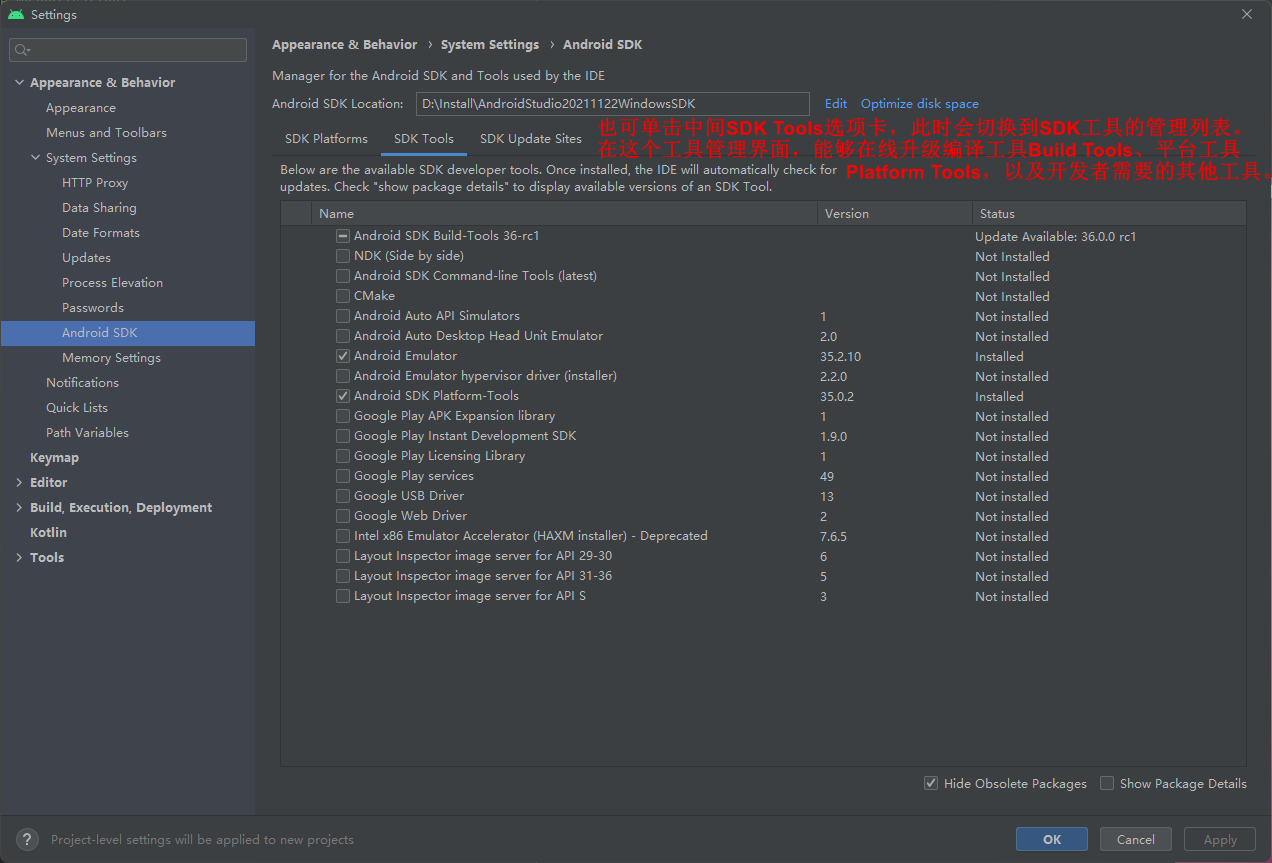This screenshot has width=1272, height=863.
Task: Check Google Web Driver checkbox
Action: click(x=343, y=516)
